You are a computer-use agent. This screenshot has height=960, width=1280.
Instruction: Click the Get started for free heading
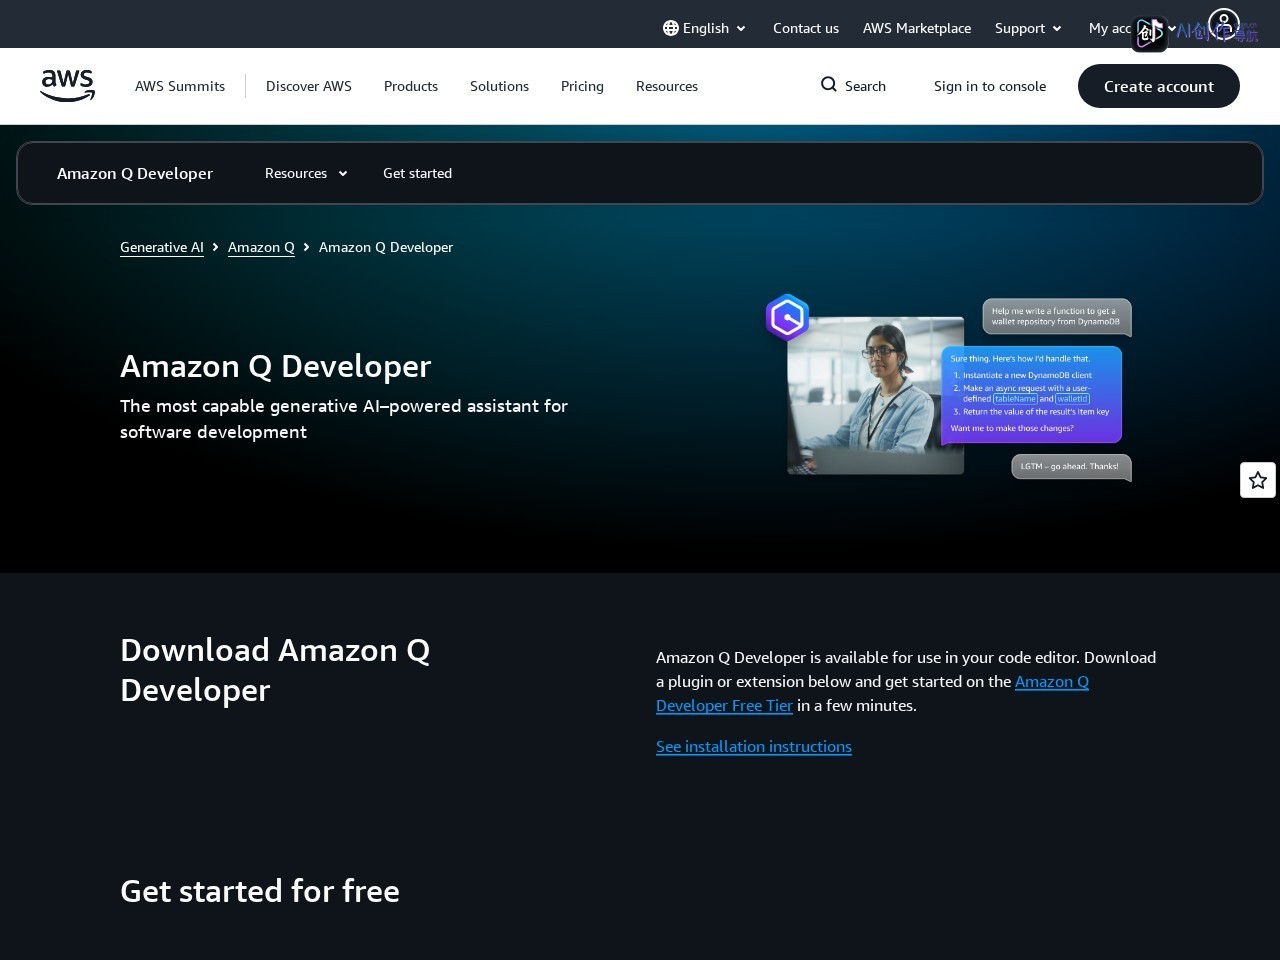260,891
